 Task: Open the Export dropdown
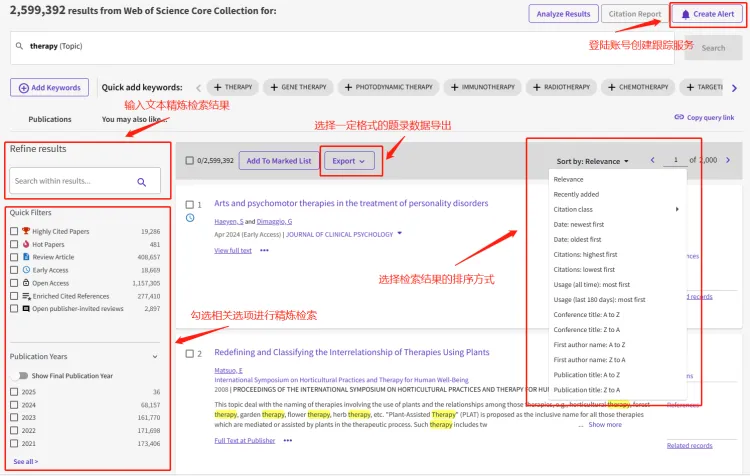(x=349, y=161)
